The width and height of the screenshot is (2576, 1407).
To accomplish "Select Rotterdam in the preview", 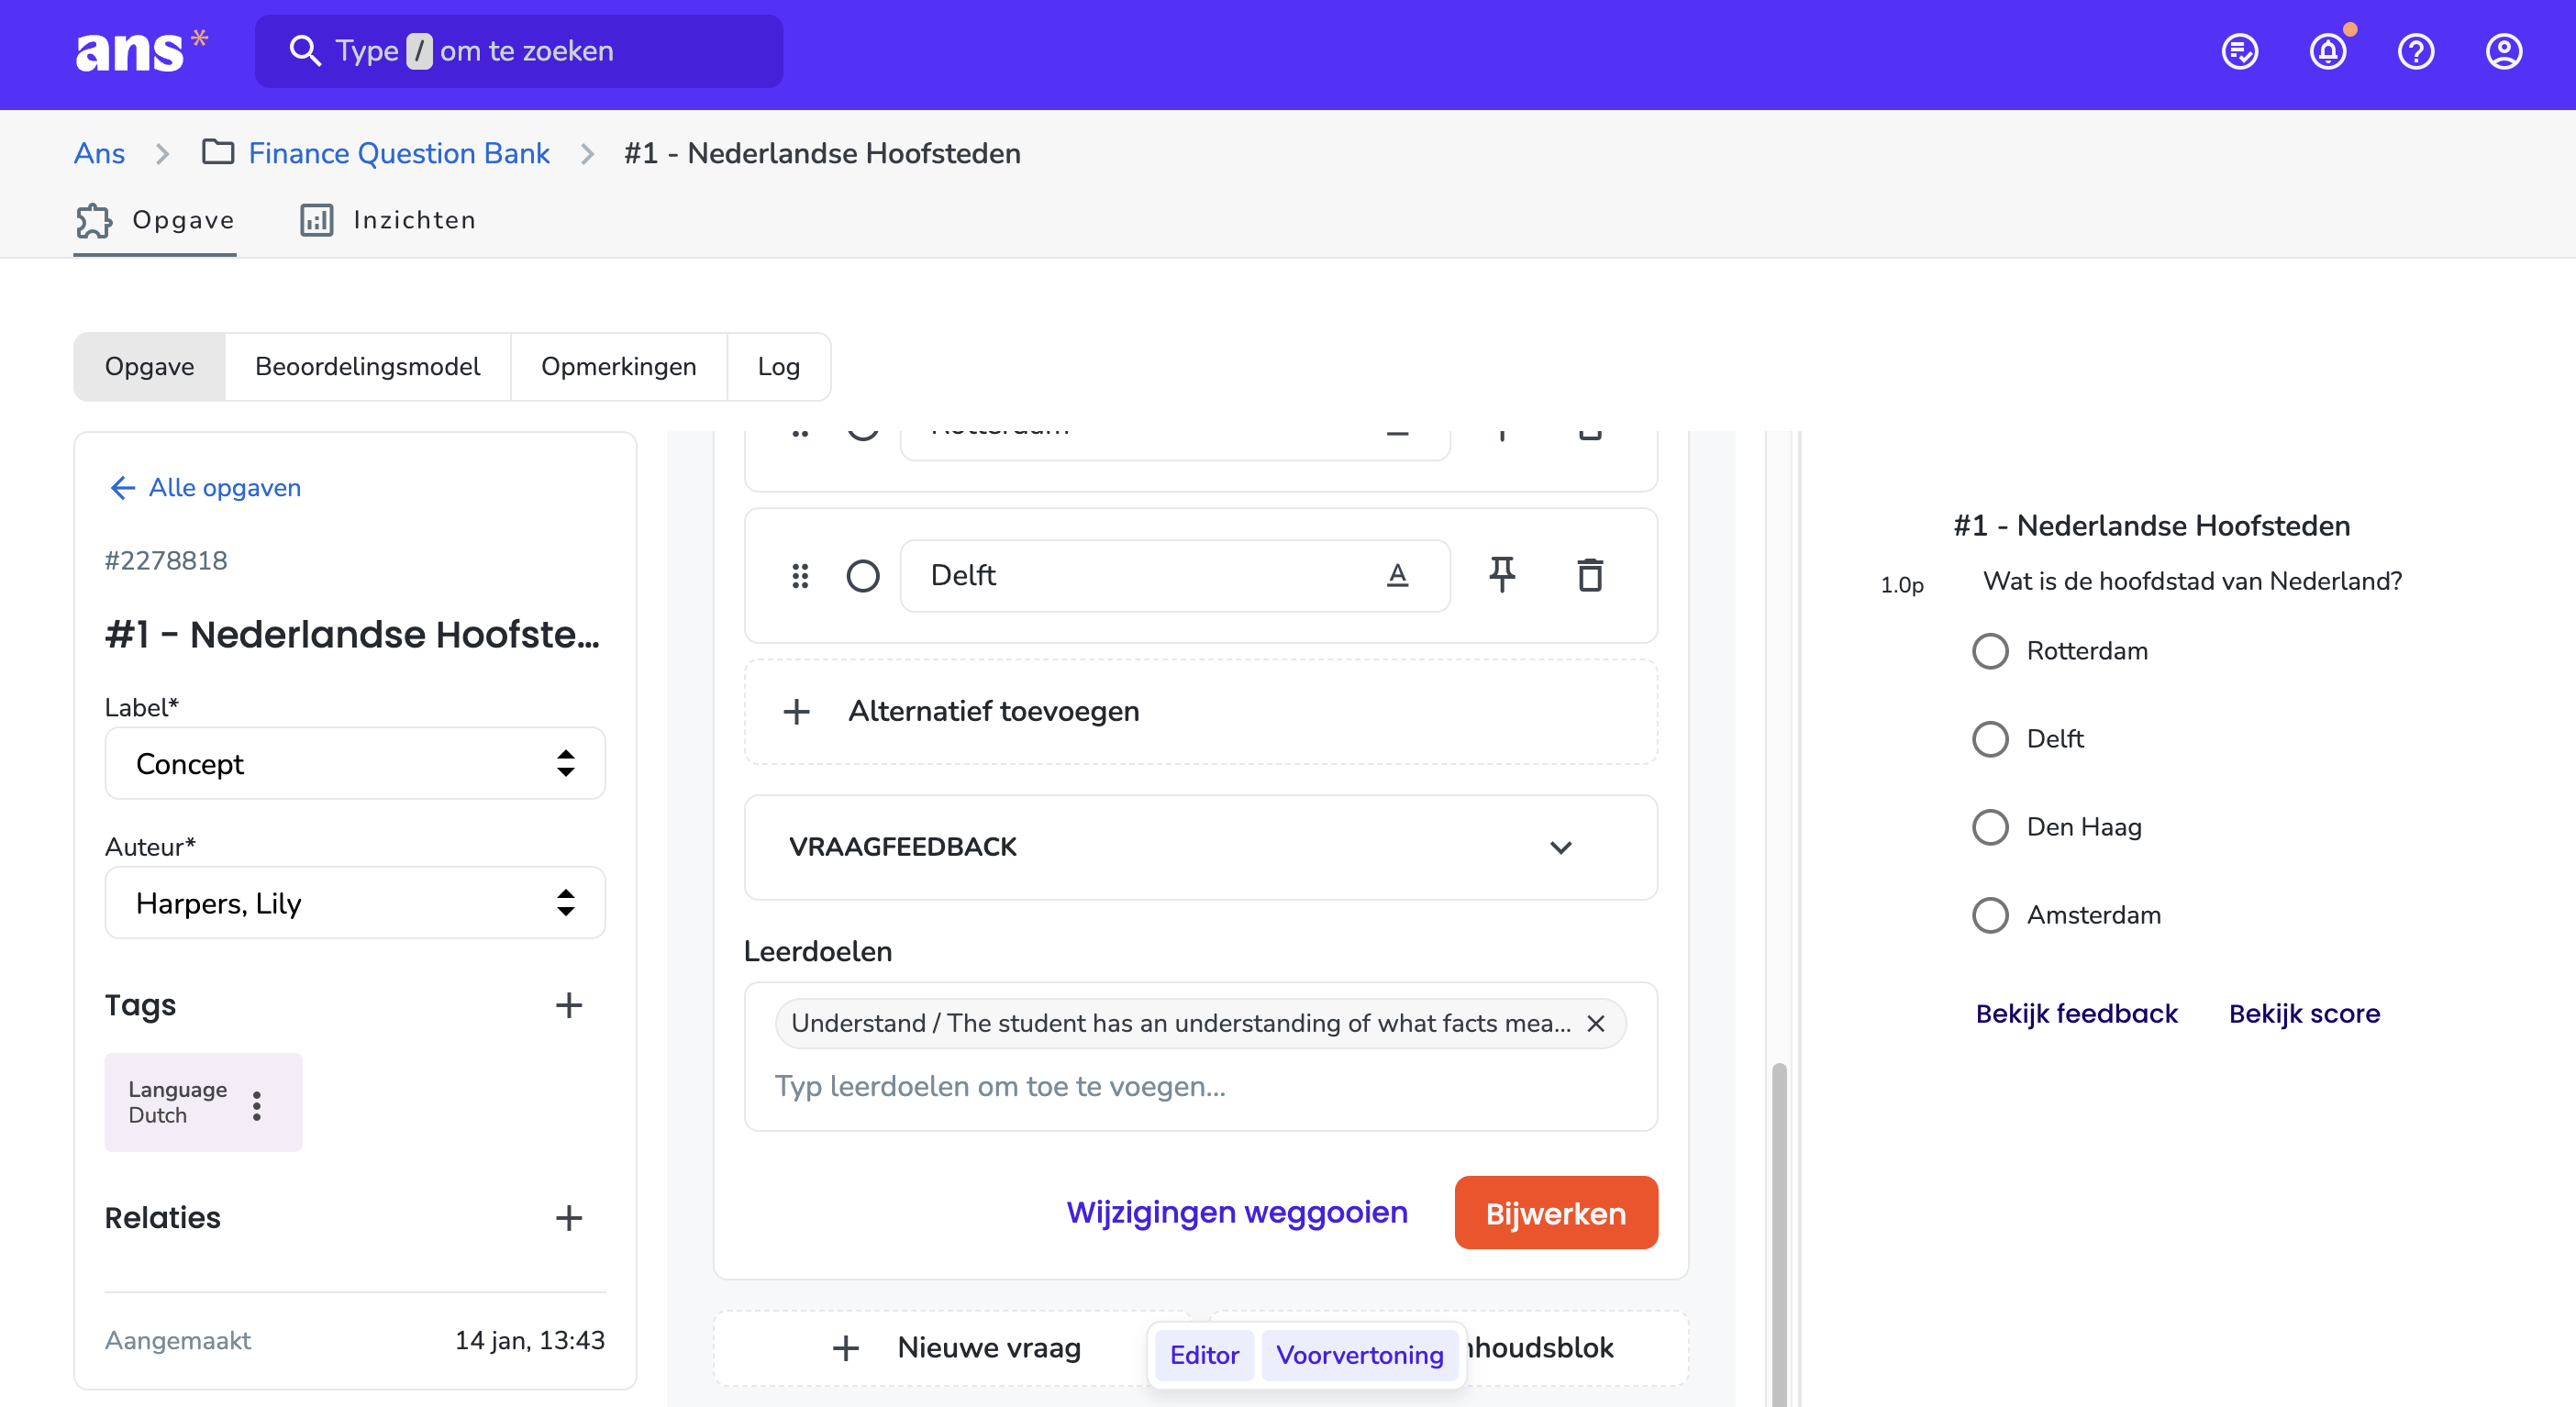I will [x=1990, y=651].
